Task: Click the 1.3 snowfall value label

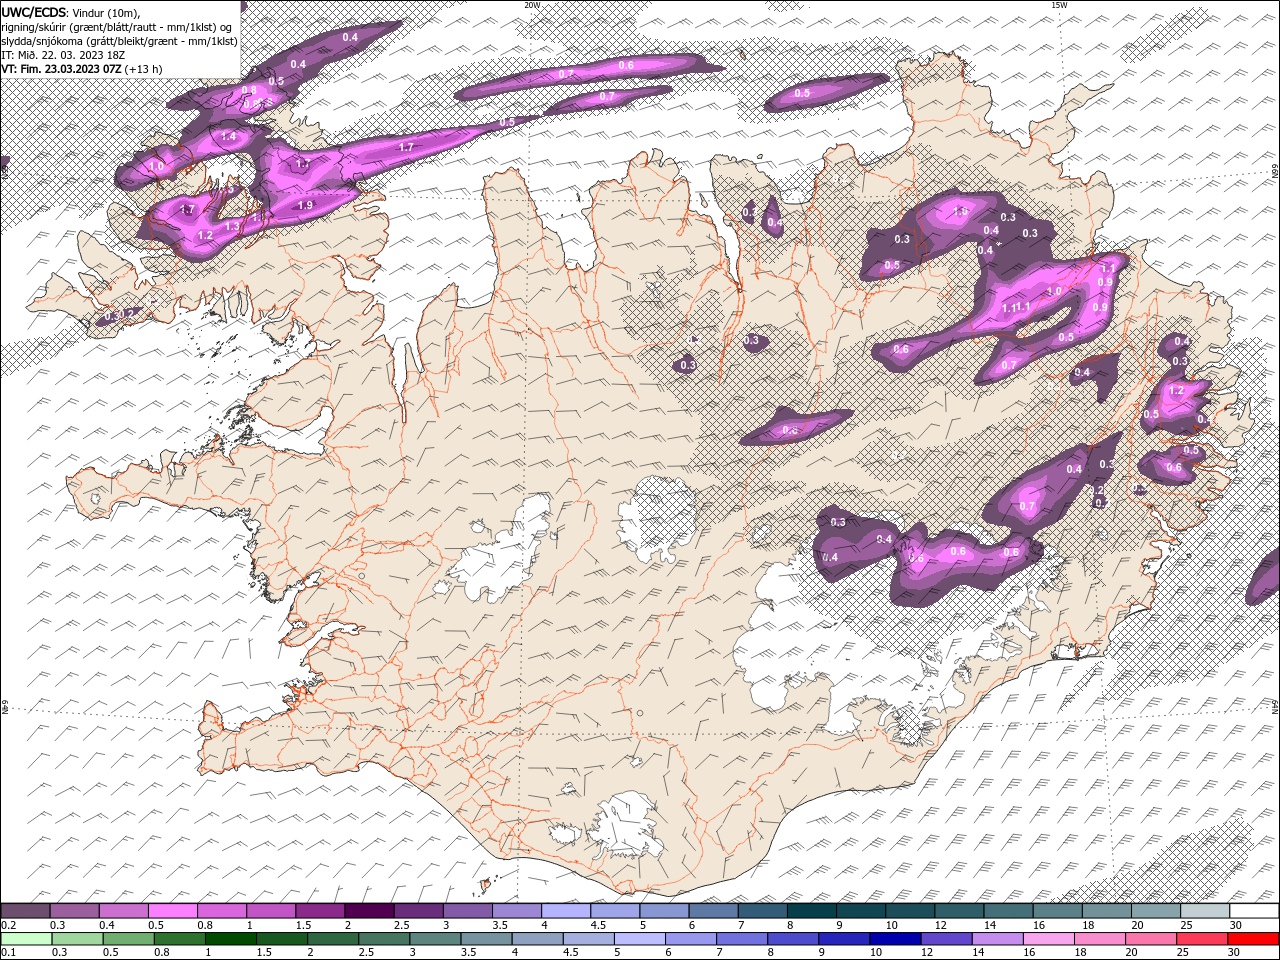Action: tap(232, 227)
